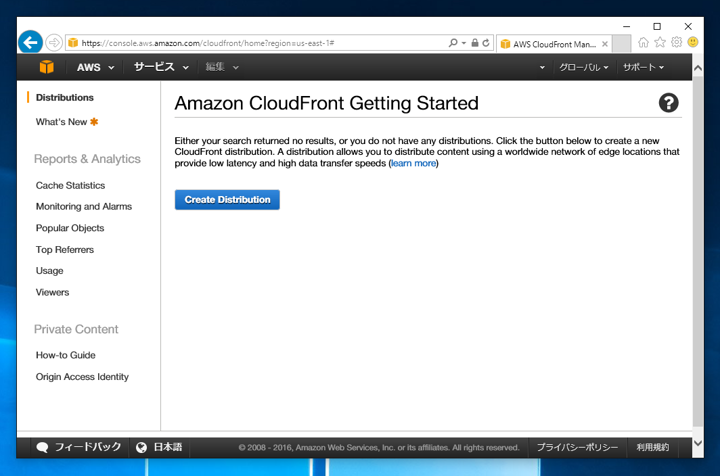720x476 pixels.
Task: Click the browser back arrow button
Action: pyautogui.click(x=30, y=43)
